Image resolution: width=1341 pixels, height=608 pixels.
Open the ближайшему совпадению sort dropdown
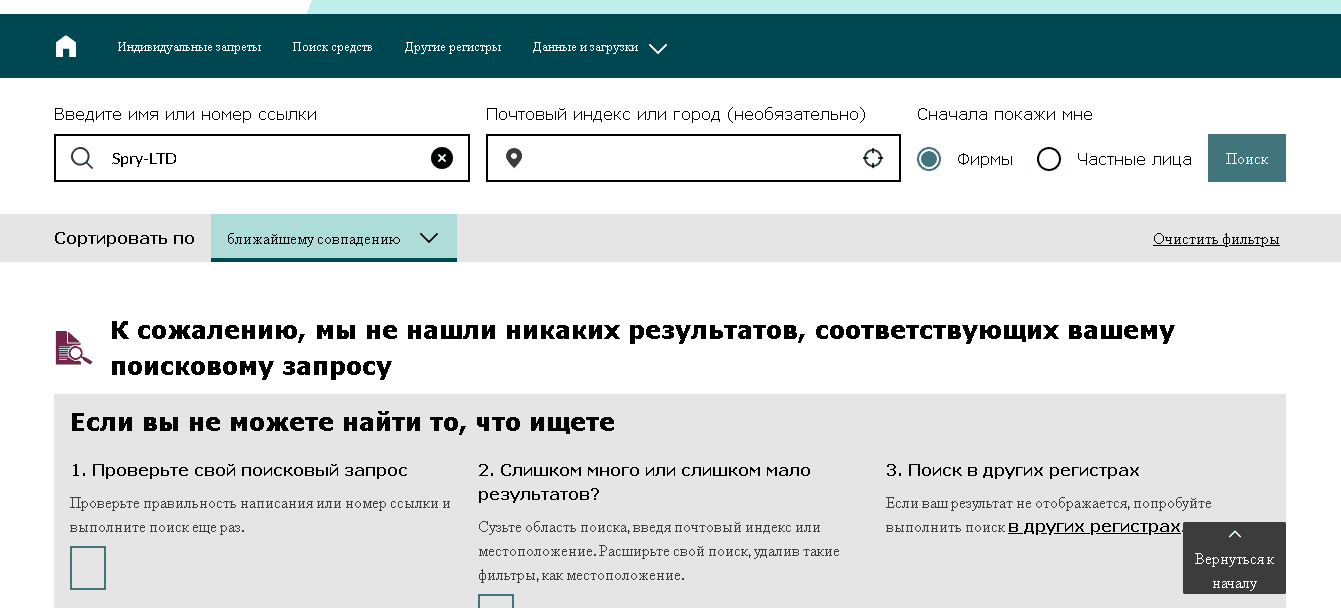(x=334, y=239)
